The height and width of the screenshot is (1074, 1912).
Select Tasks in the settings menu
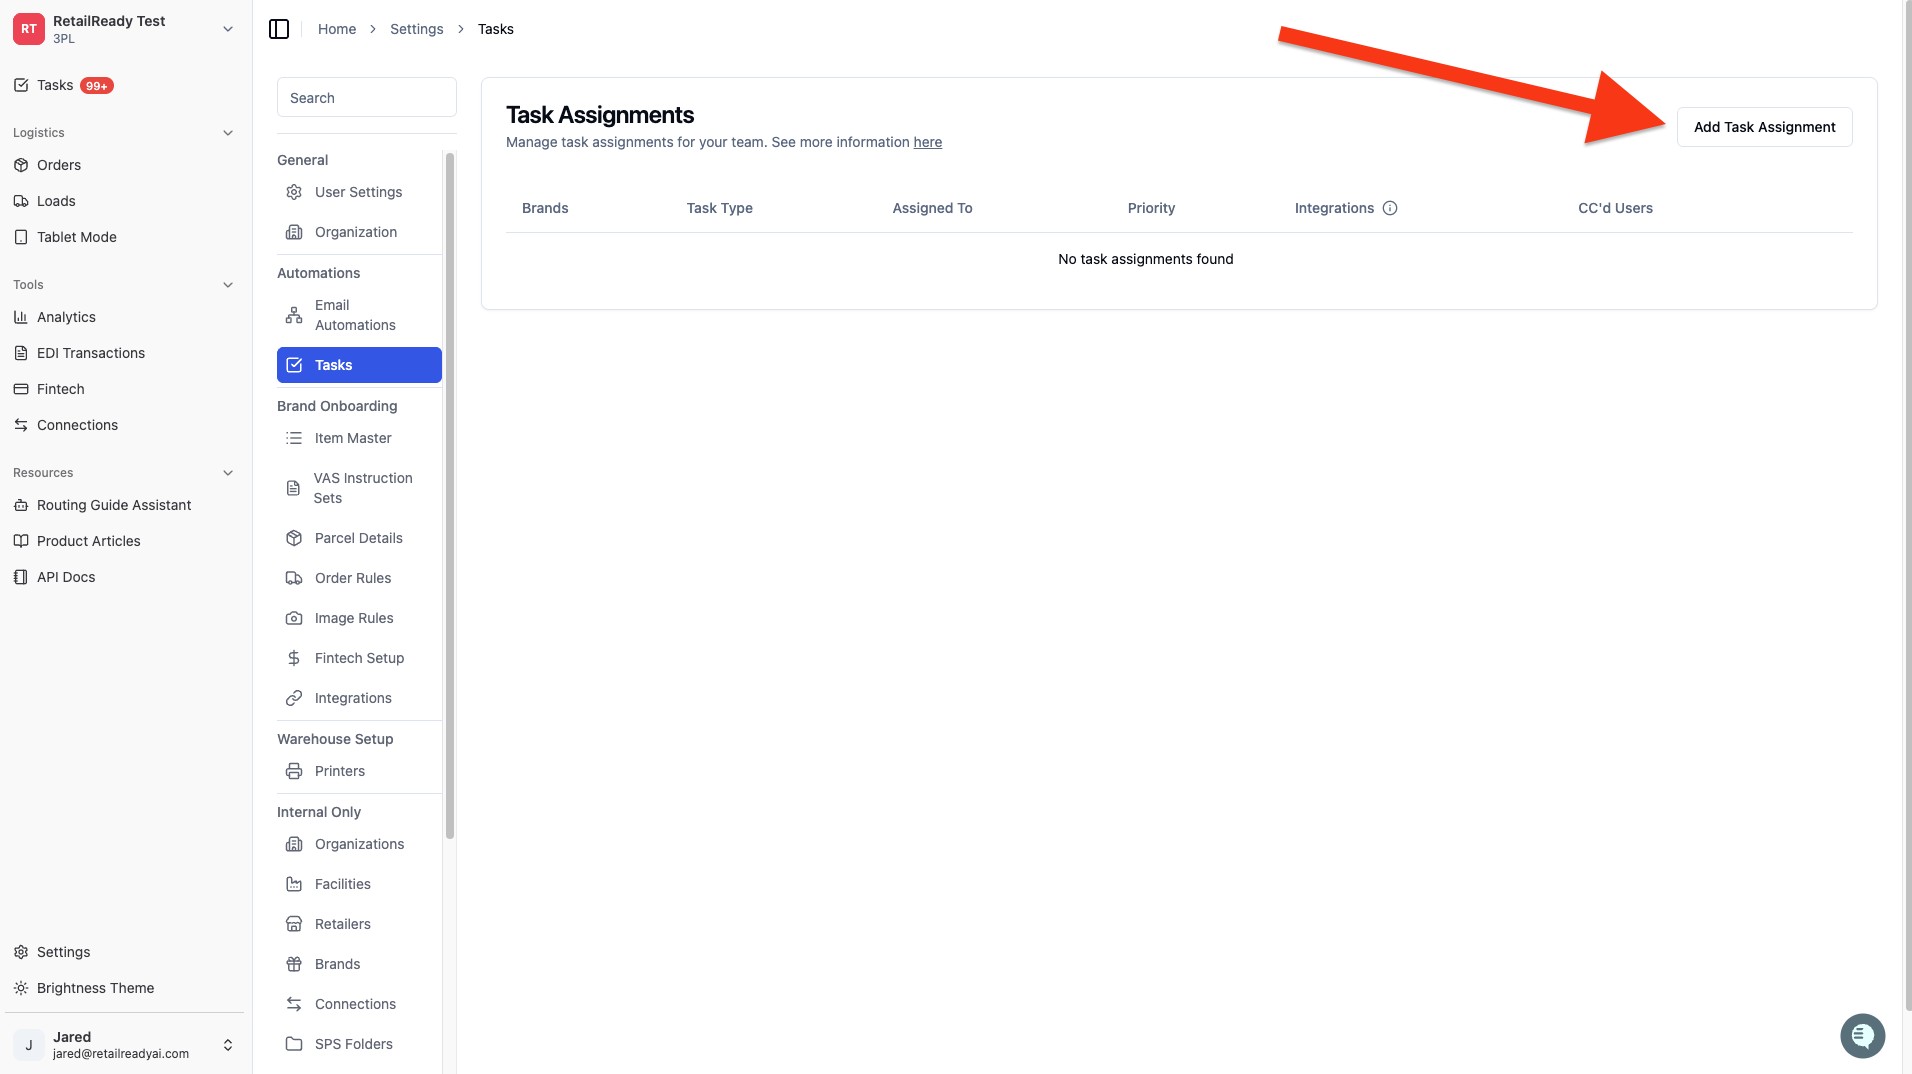coord(359,365)
